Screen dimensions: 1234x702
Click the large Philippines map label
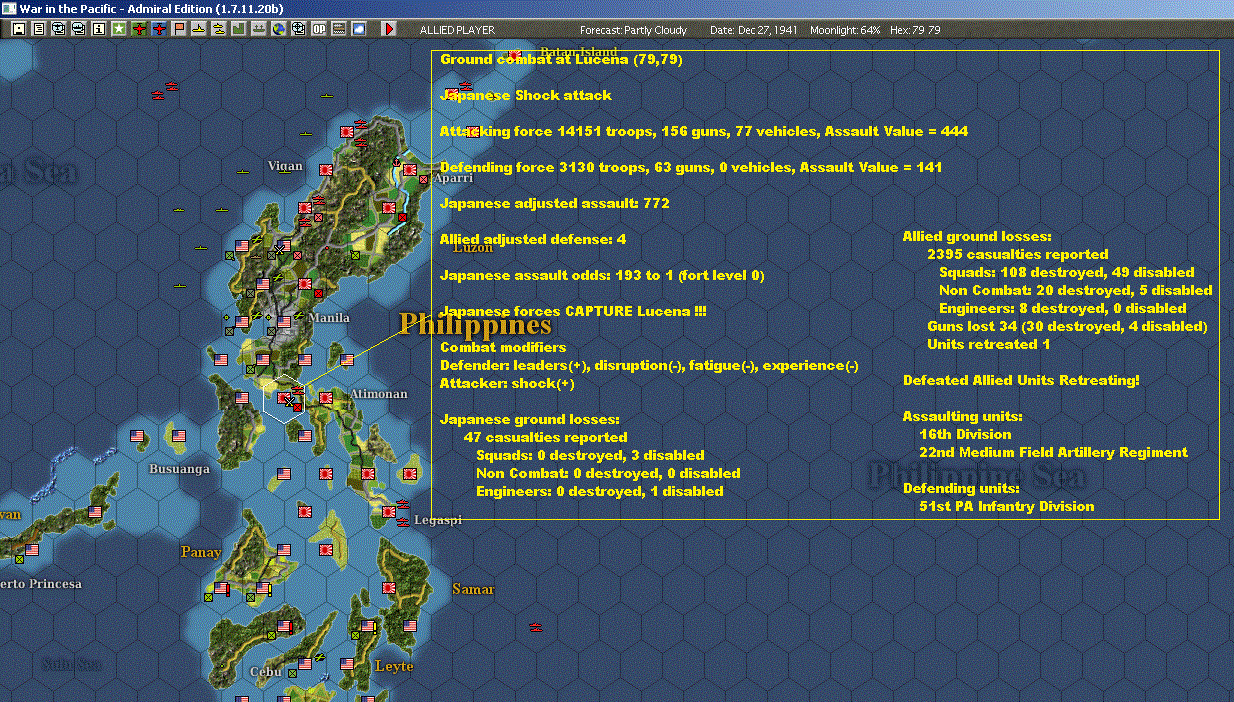[475, 325]
